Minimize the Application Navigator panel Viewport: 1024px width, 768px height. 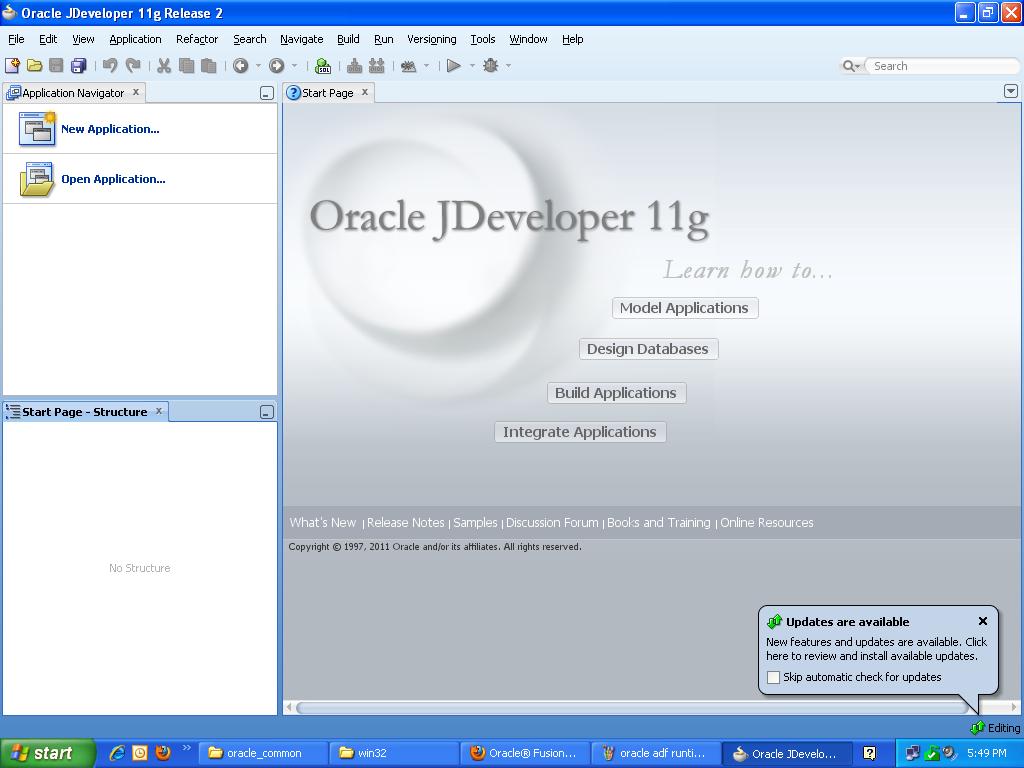266,93
